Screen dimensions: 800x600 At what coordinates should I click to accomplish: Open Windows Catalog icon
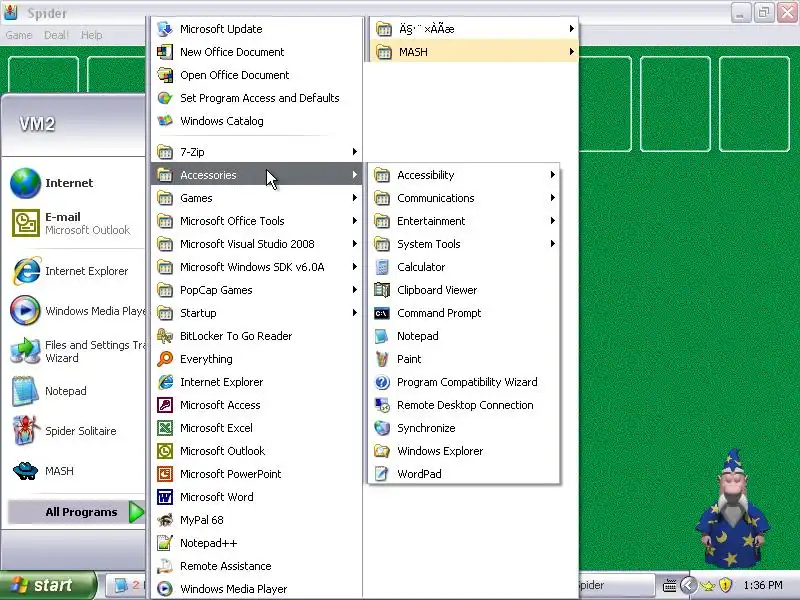[165, 121]
